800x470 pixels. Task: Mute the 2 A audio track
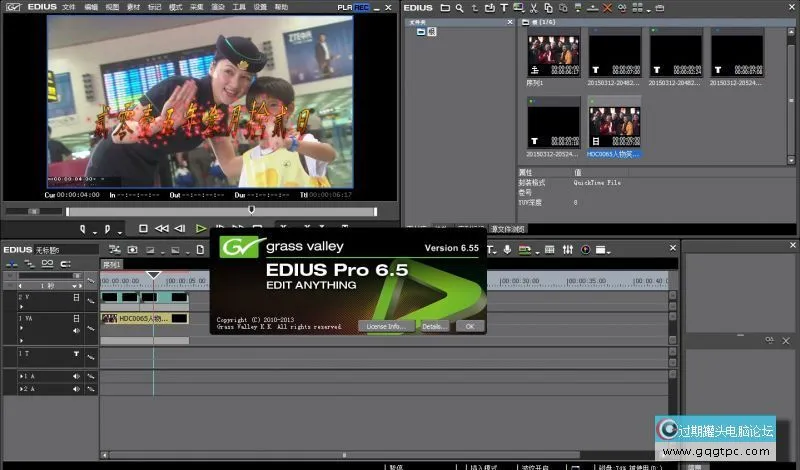tap(76, 389)
